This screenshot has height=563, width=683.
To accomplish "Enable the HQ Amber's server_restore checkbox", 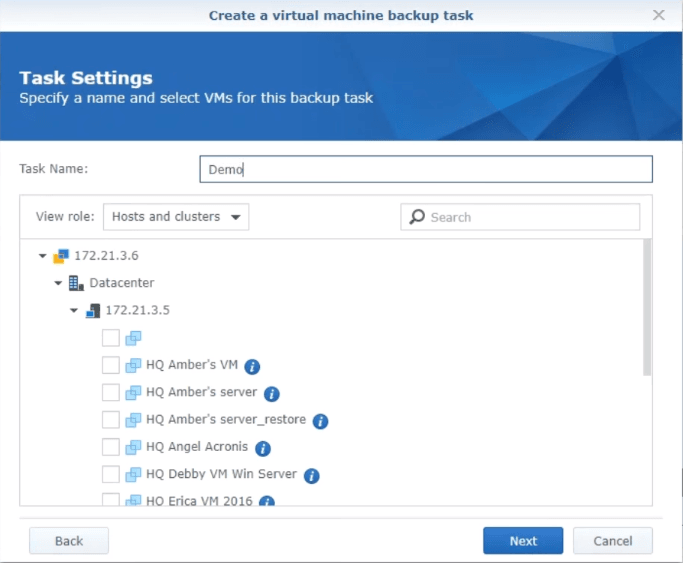I will (111, 420).
